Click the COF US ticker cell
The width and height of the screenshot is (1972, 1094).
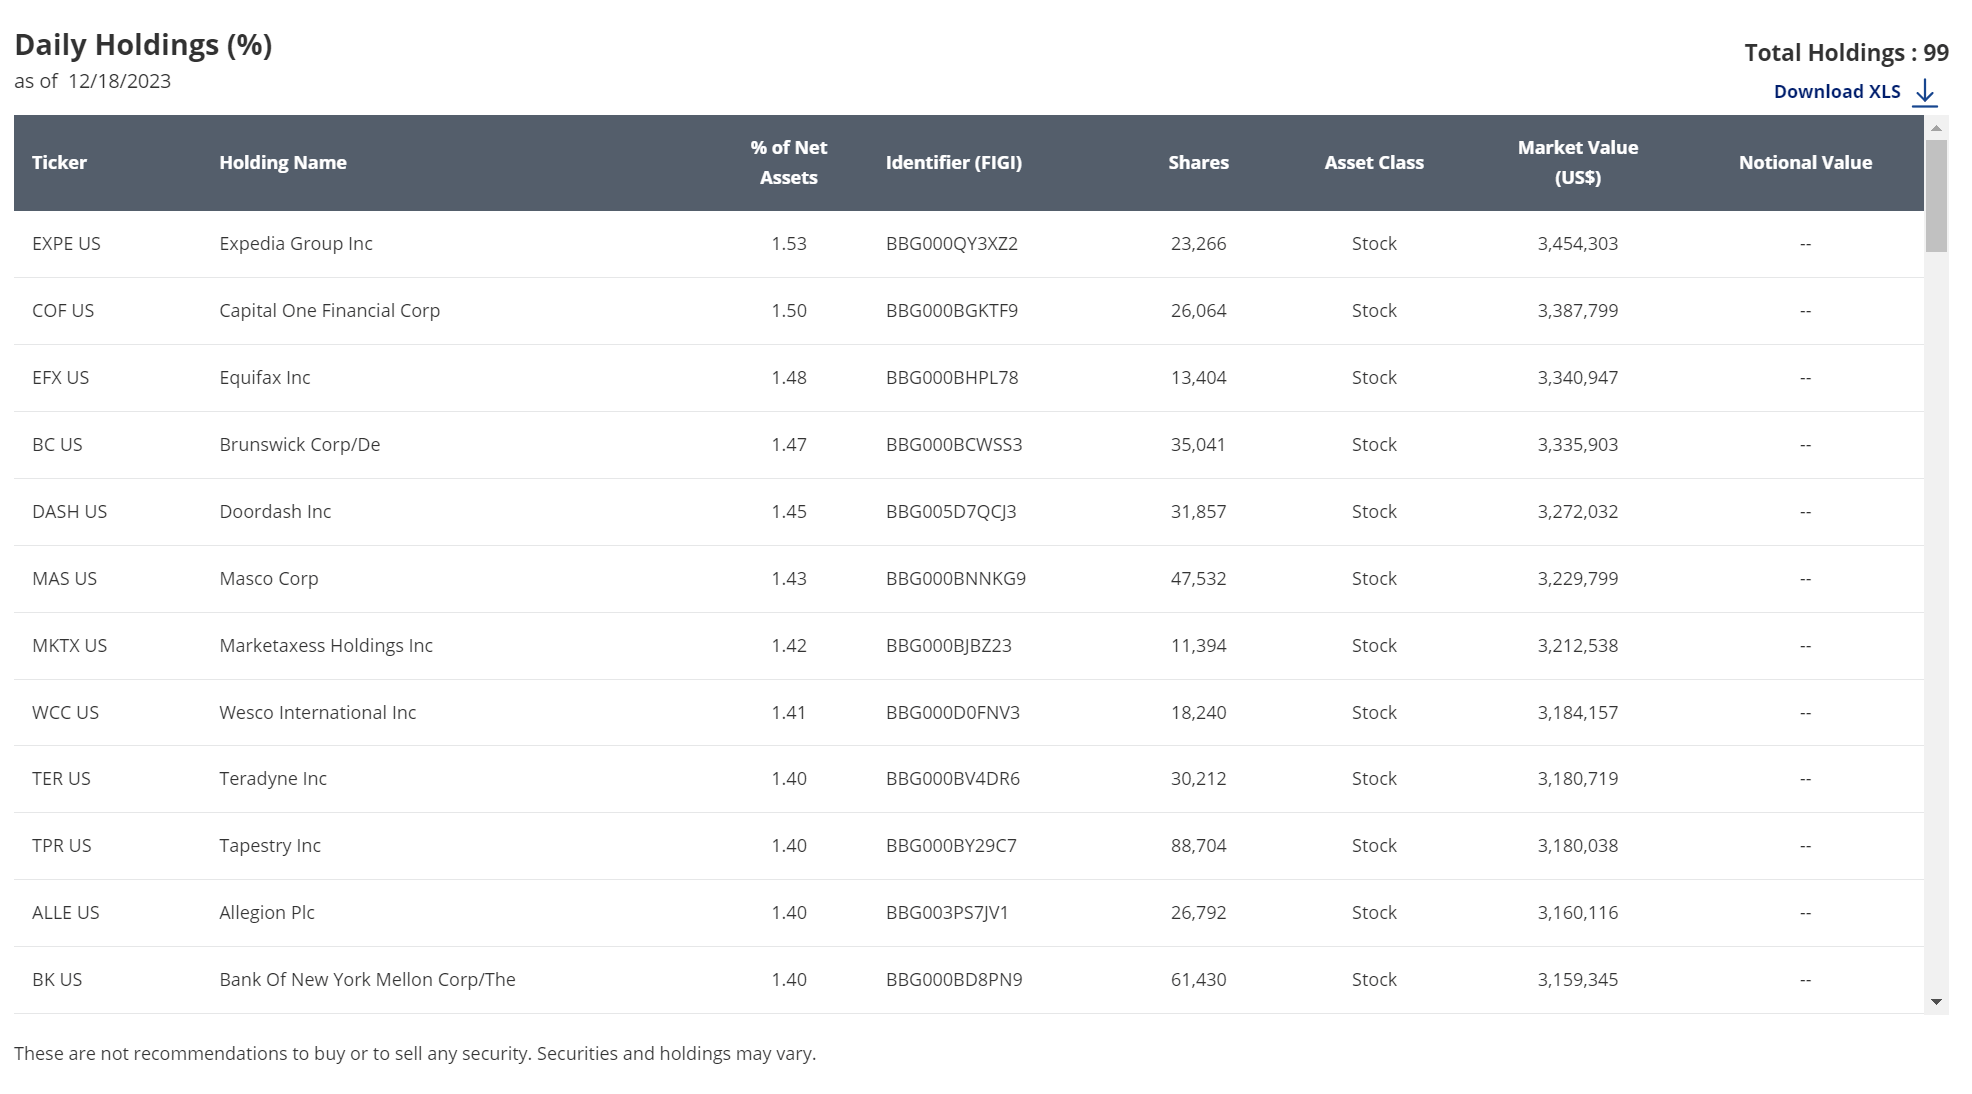[x=63, y=311]
